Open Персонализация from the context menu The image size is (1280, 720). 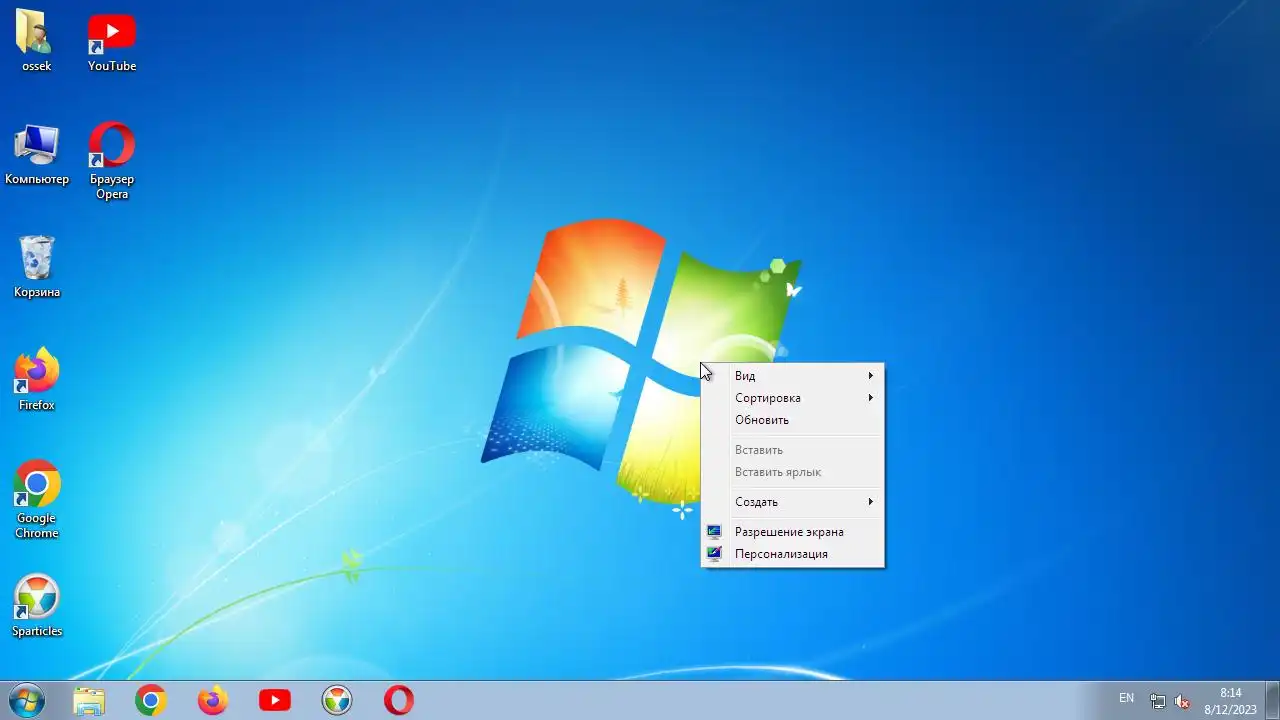(793, 554)
